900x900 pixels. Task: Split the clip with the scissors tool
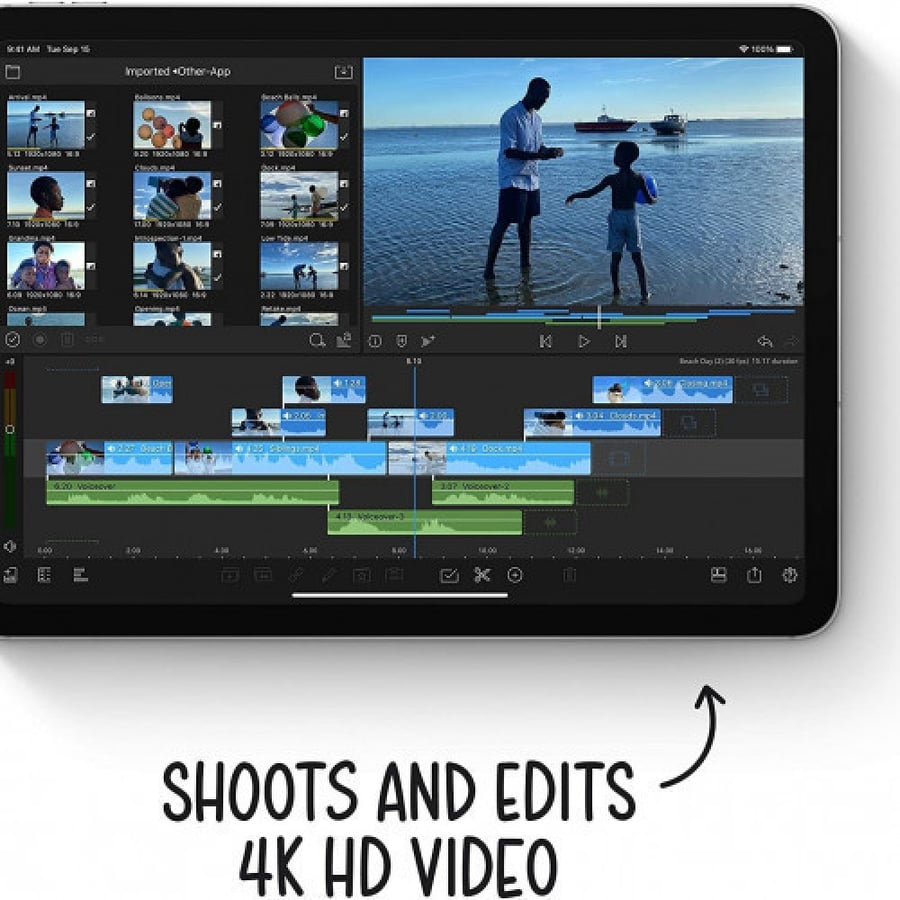click(482, 575)
